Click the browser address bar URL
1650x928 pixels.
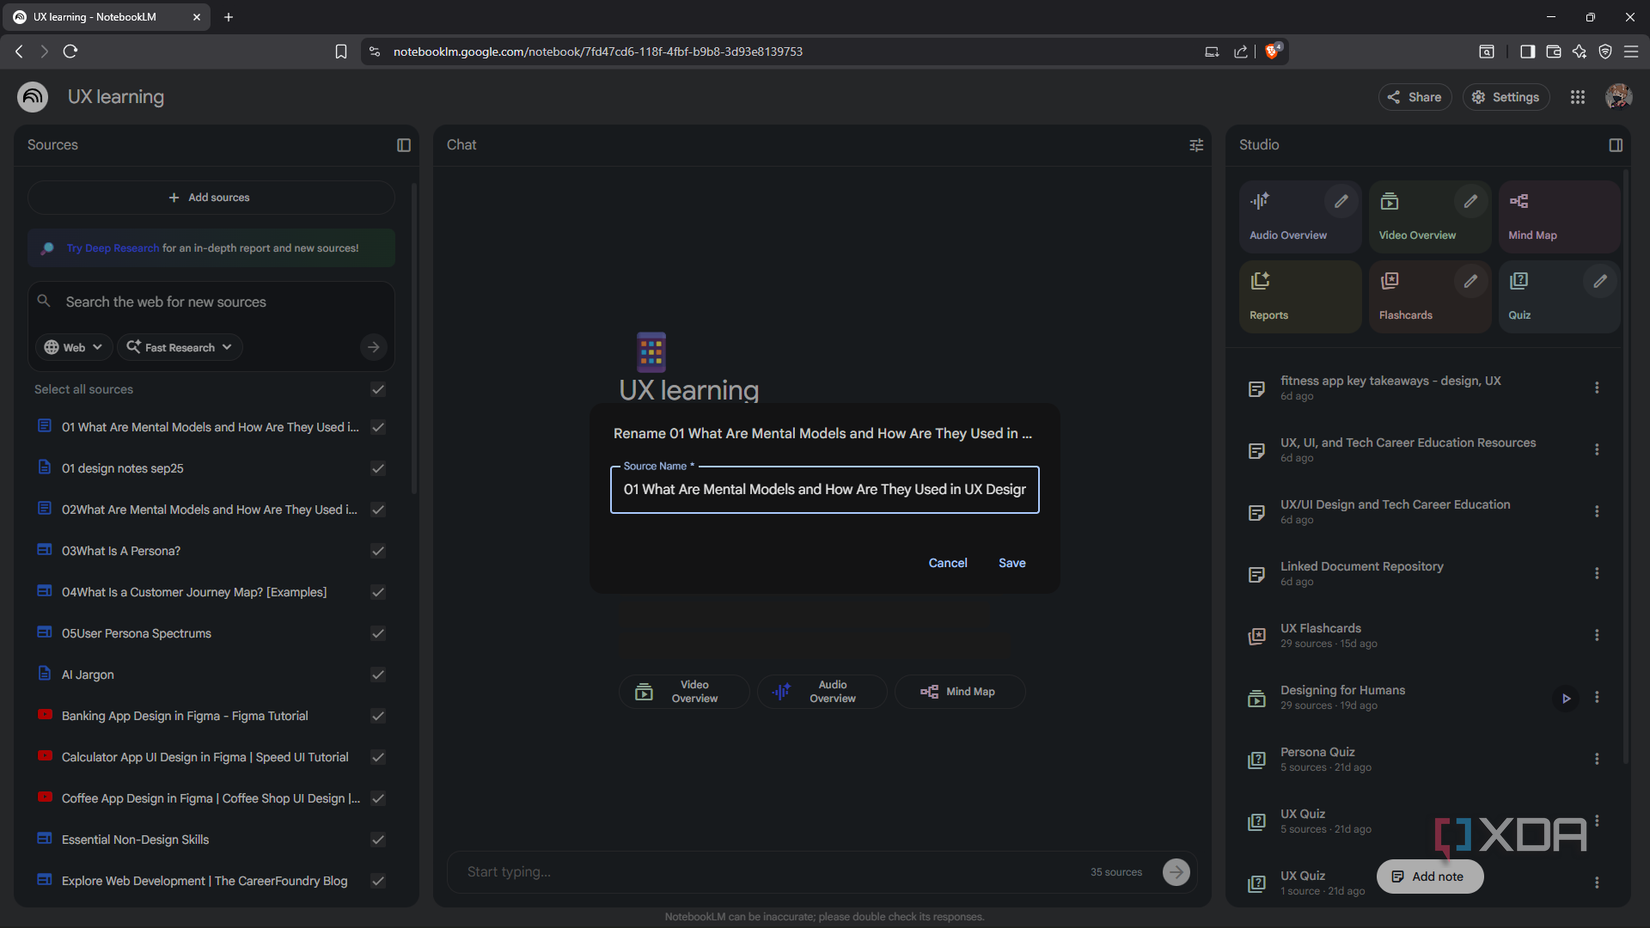pos(598,51)
